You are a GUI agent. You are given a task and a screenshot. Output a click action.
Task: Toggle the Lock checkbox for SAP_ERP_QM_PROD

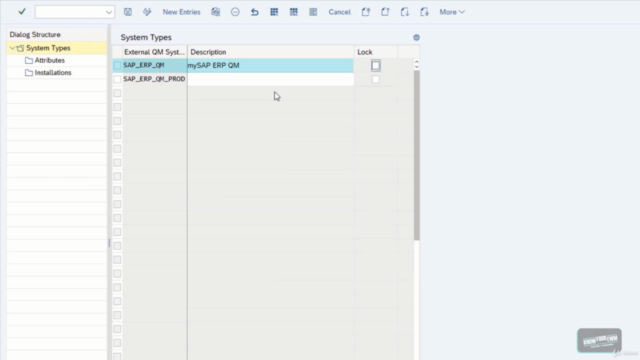pos(376,79)
